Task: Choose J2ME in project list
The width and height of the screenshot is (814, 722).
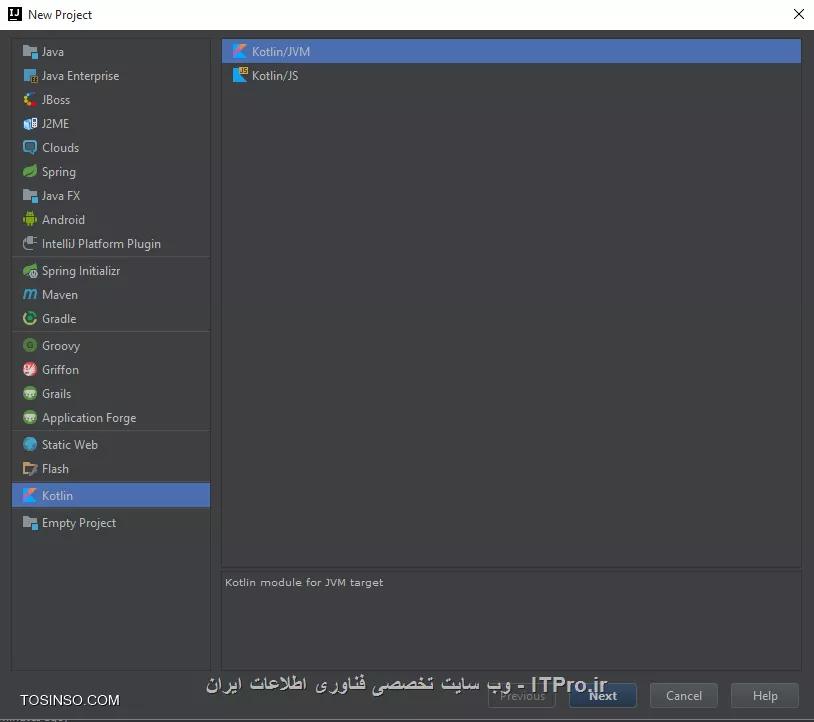Action: (x=111, y=124)
